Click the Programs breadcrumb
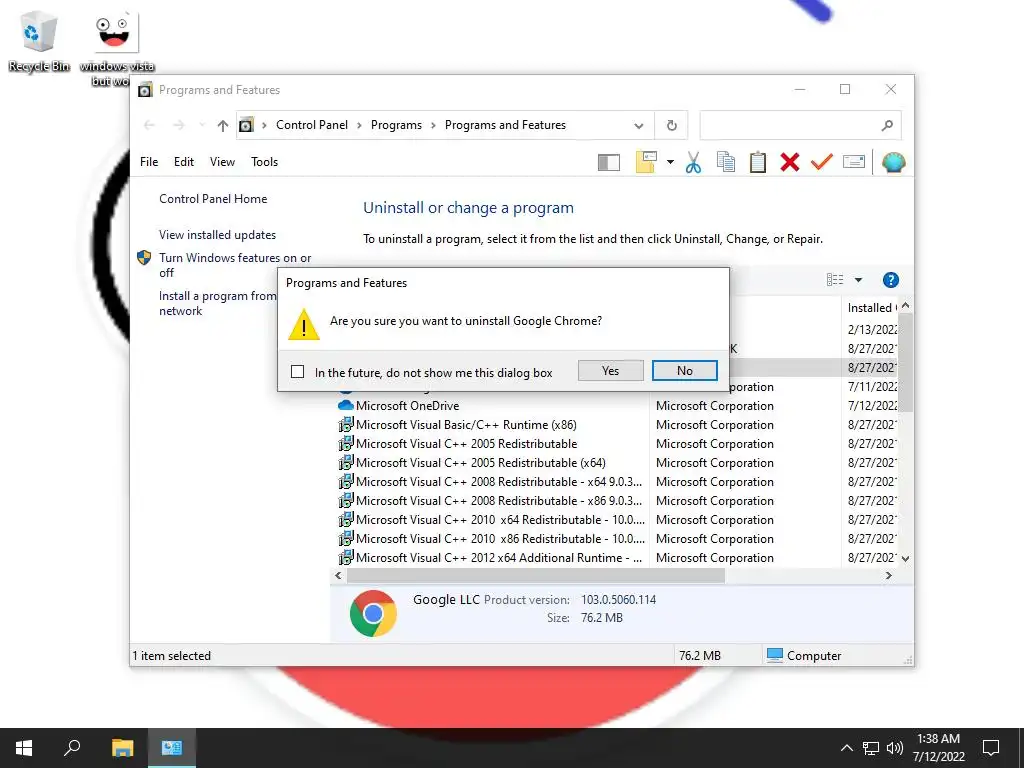This screenshot has width=1024, height=768. coord(396,125)
